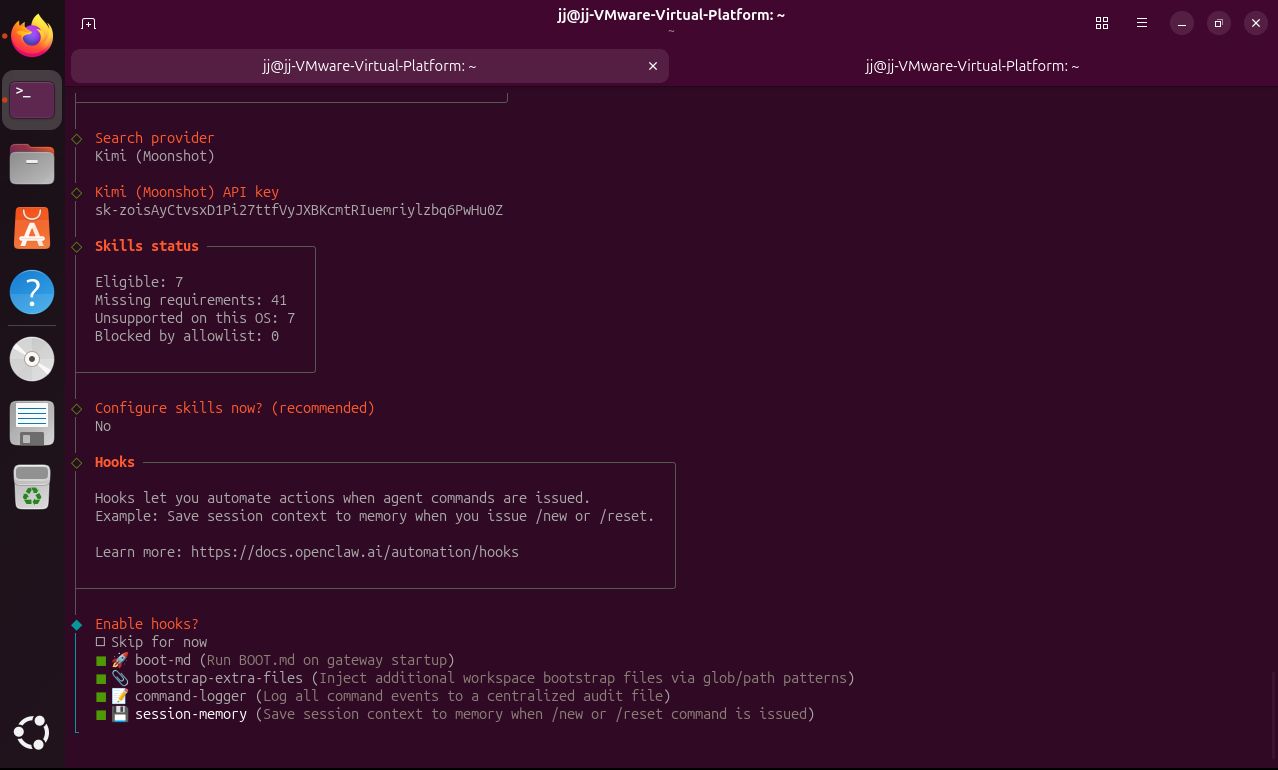Open the Help application in dock

(32, 293)
